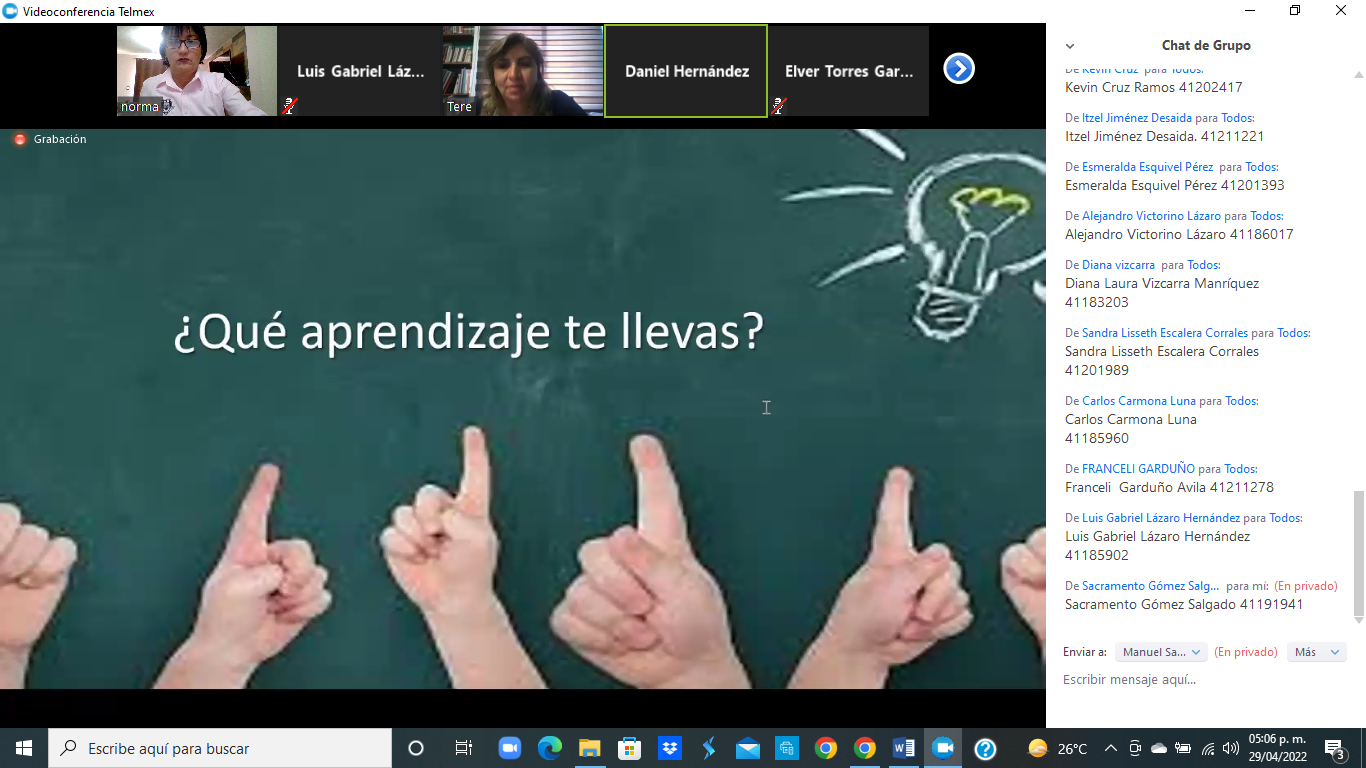Select the Daniel Hernández participant tile
1366x768 pixels.
click(x=686, y=71)
